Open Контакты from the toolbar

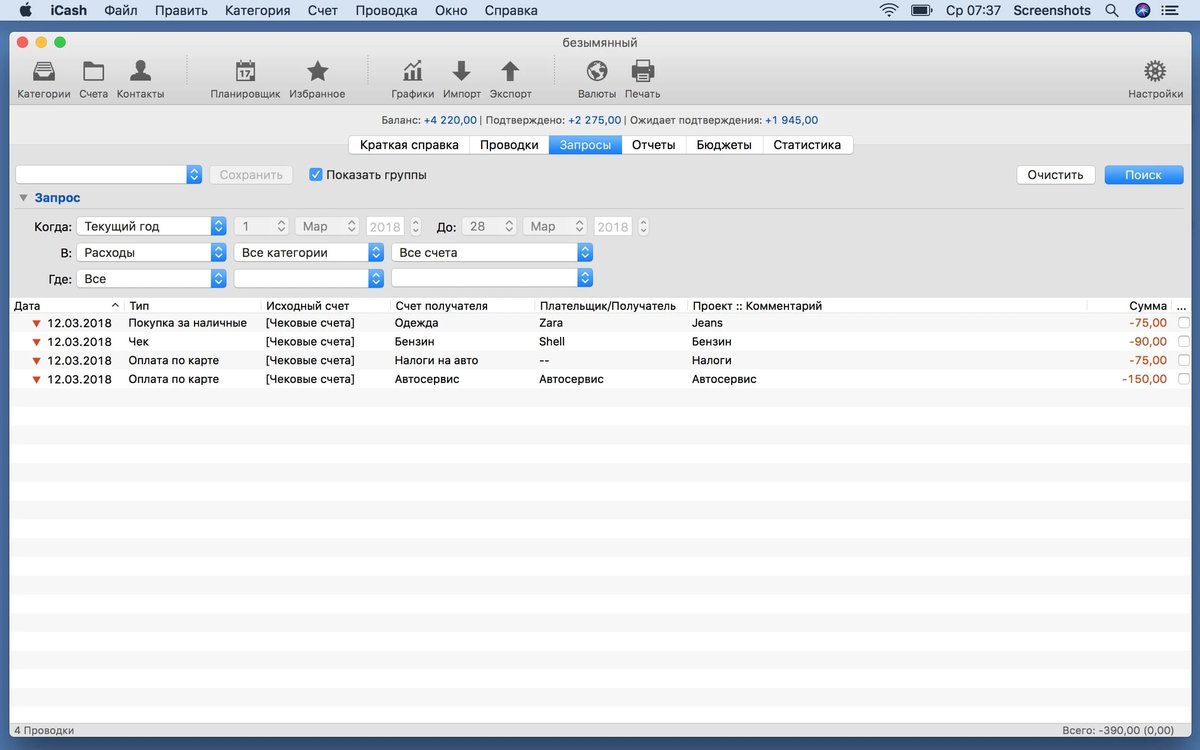click(140, 72)
